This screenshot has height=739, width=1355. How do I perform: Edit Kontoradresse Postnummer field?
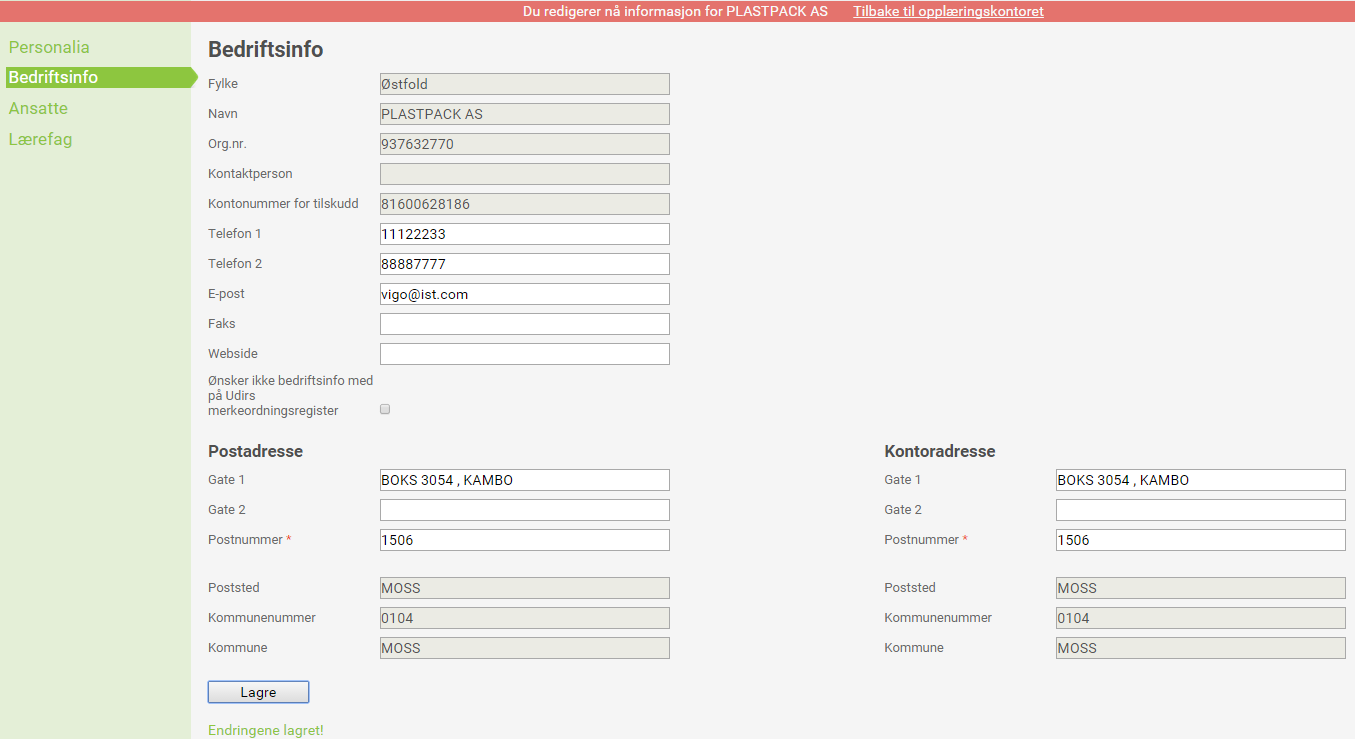point(1201,540)
